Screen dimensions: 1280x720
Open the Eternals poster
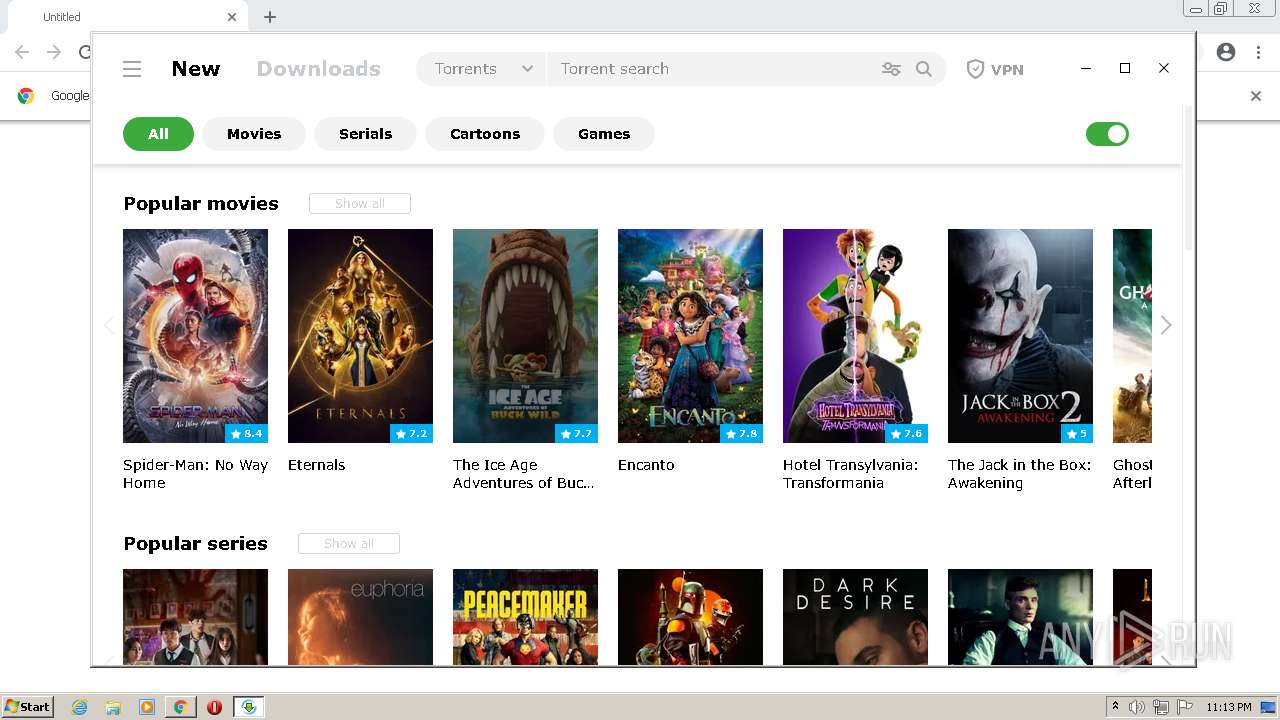[x=360, y=336]
